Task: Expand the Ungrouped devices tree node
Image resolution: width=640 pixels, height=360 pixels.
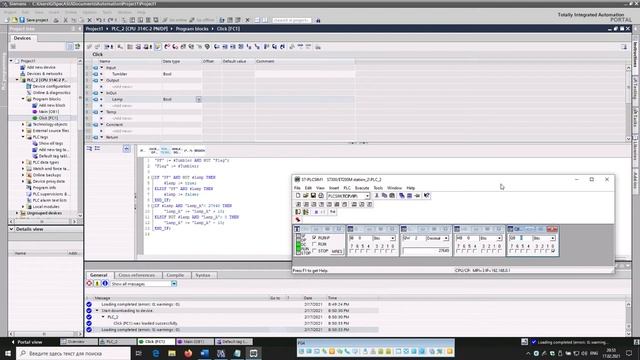Action: [x=17, y=213]
